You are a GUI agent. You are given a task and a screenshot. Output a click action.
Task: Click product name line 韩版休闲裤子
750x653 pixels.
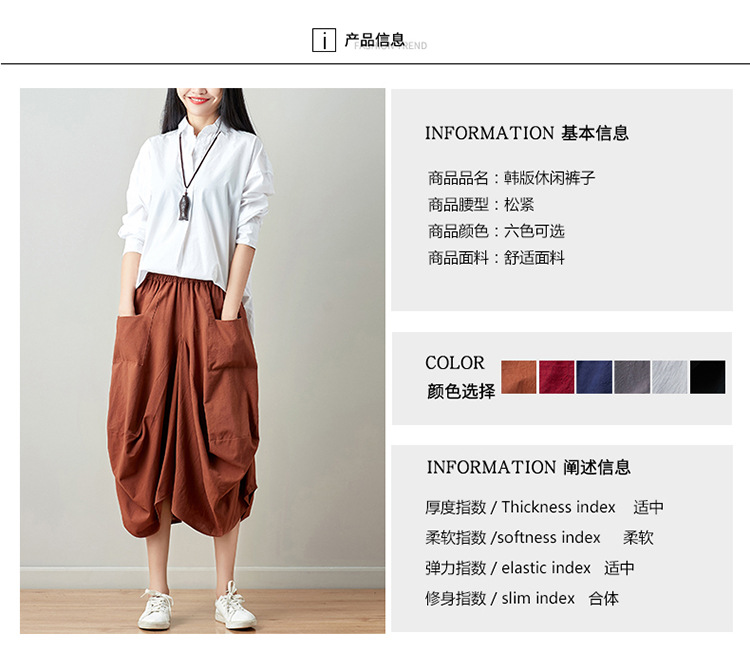tap(511, 178)
